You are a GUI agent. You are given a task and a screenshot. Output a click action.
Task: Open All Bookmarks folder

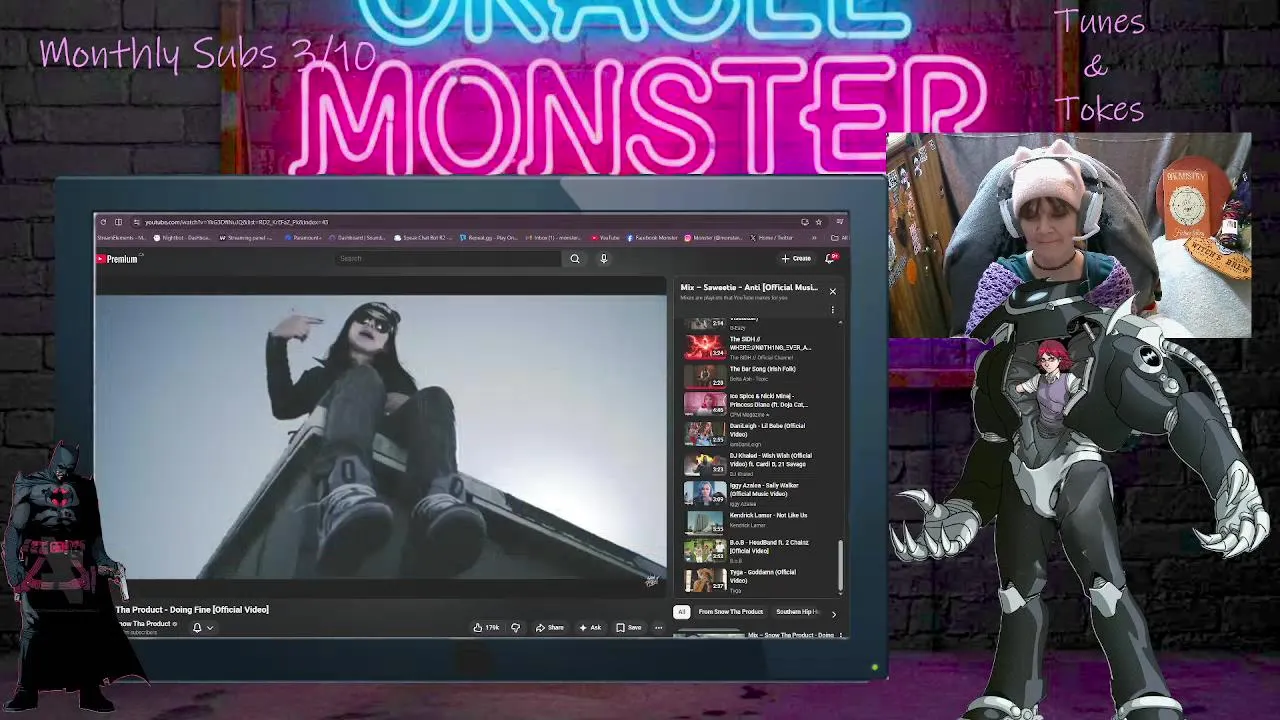coord(838,238)
